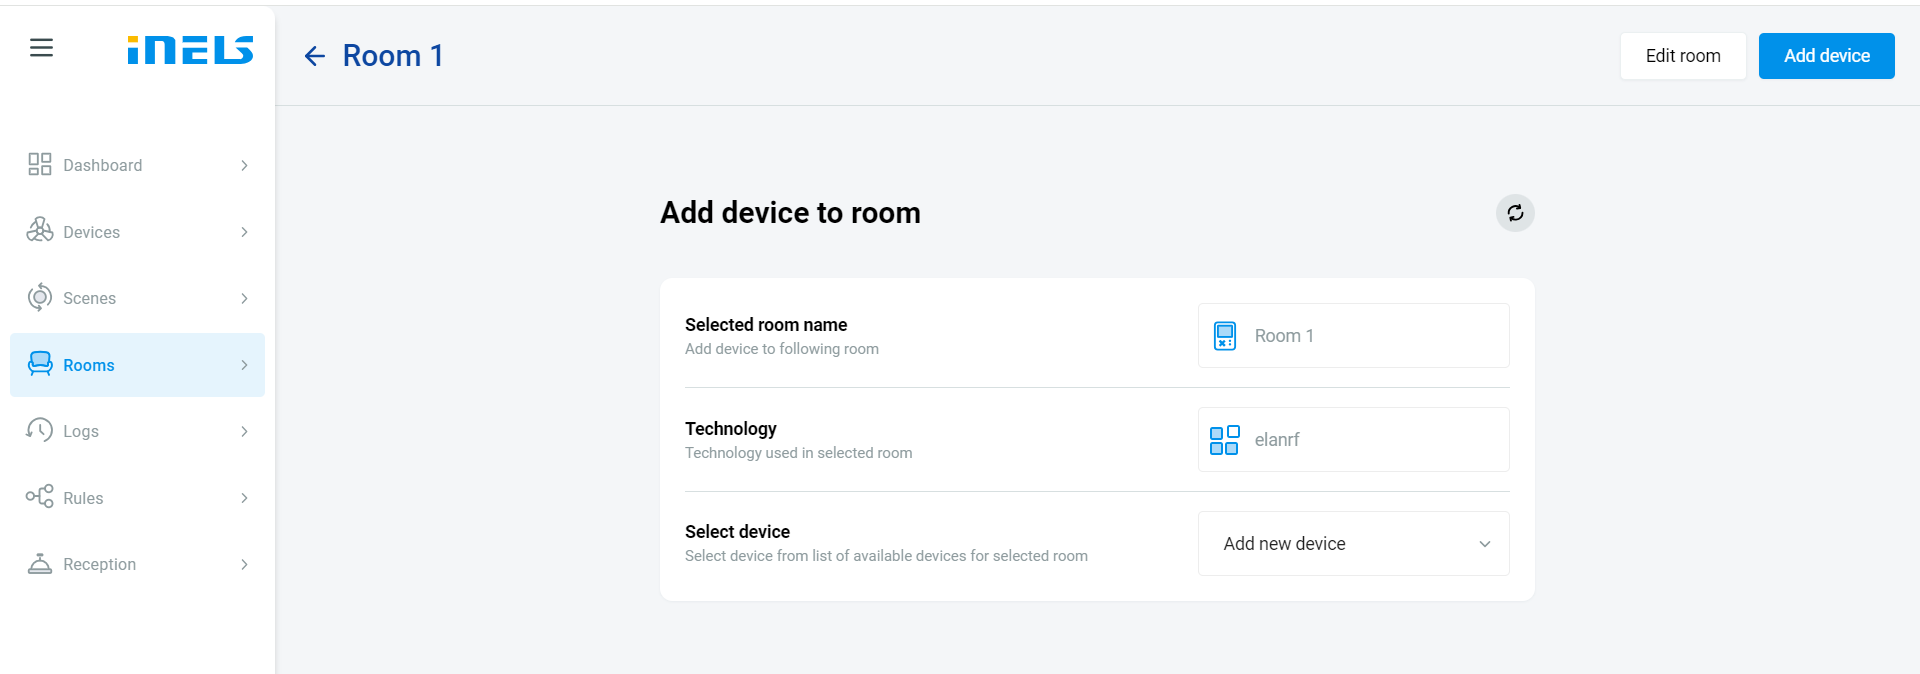Open the Add new device dropdown
Screen dimensions: 1920x674
point(1353,544)
